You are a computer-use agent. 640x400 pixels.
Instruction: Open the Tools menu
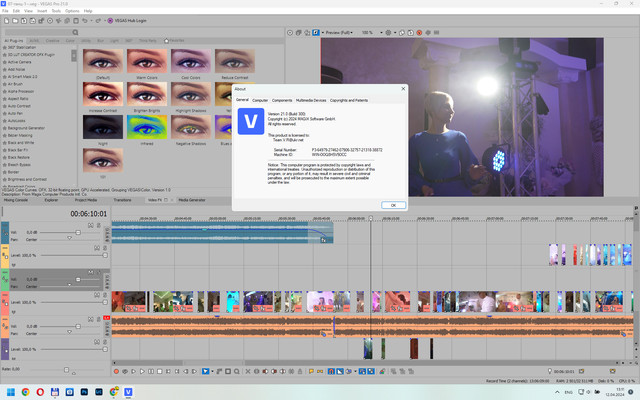(x=56, y=11)
